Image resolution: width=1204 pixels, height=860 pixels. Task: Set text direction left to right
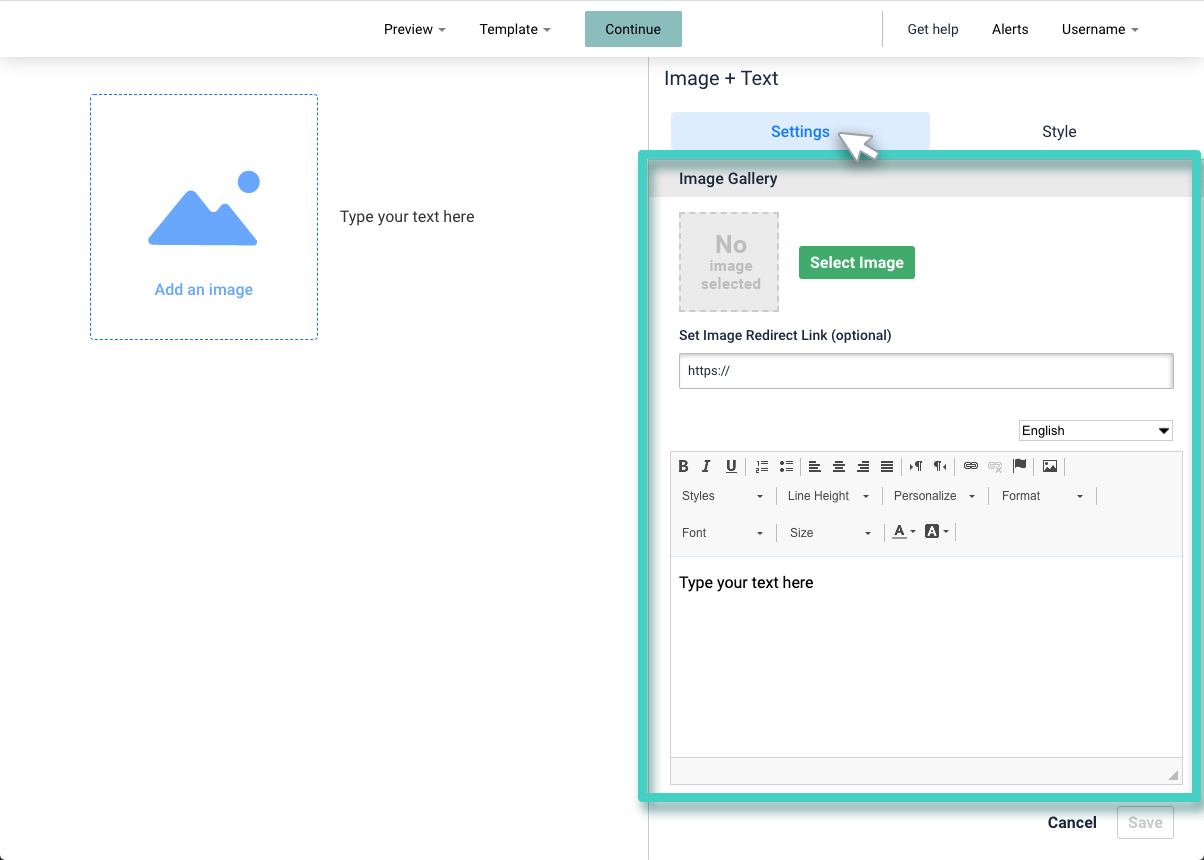[x=916, y=466]
